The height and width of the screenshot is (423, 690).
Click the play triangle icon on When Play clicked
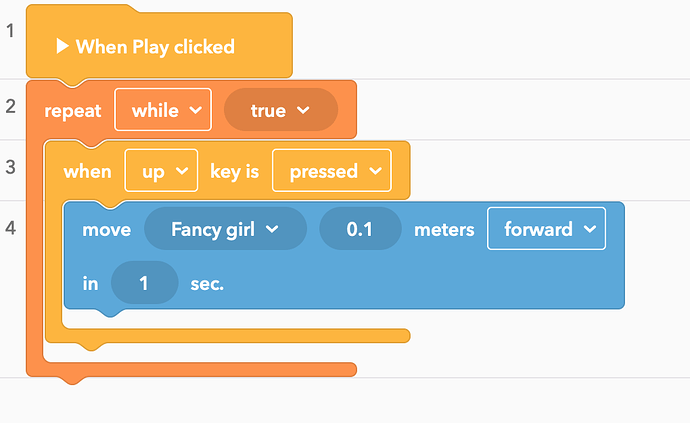62,46
